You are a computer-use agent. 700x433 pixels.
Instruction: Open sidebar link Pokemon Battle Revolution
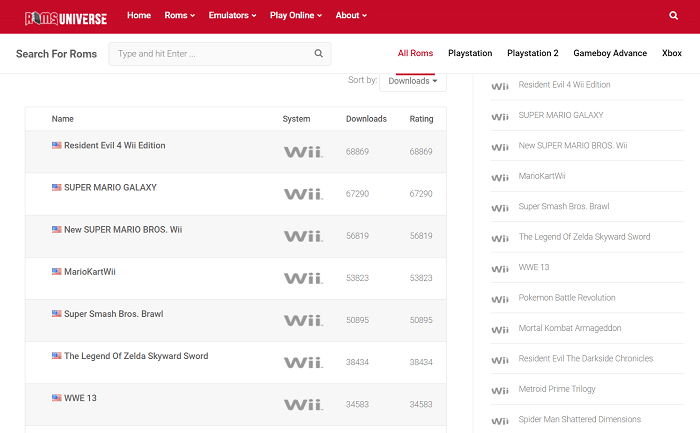(567, 298)
